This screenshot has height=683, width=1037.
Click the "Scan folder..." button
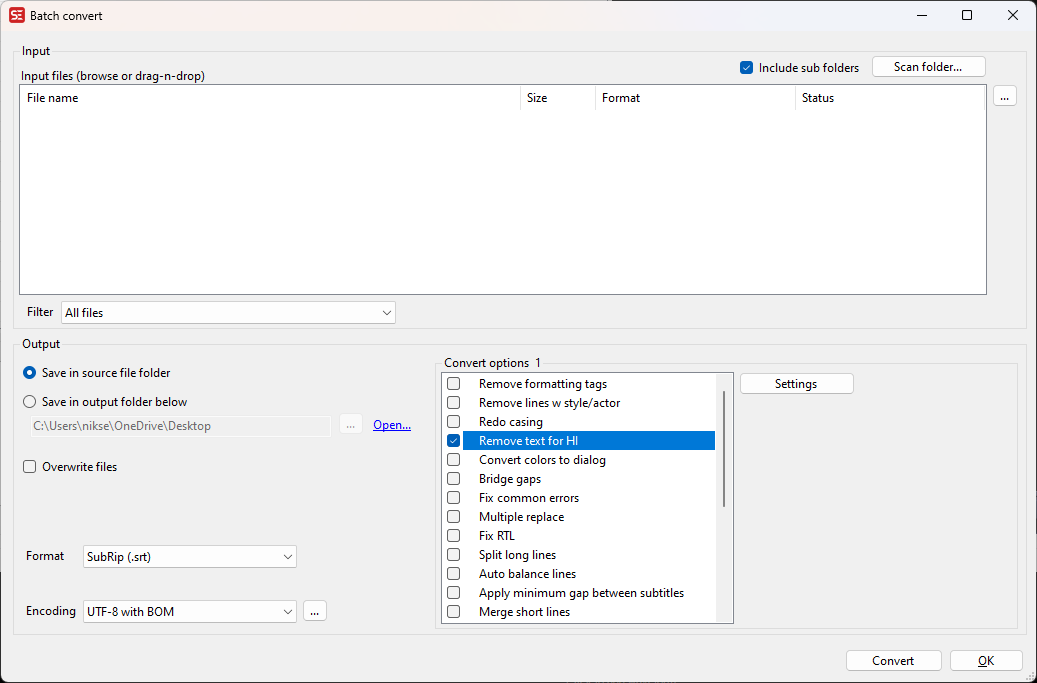928,66
